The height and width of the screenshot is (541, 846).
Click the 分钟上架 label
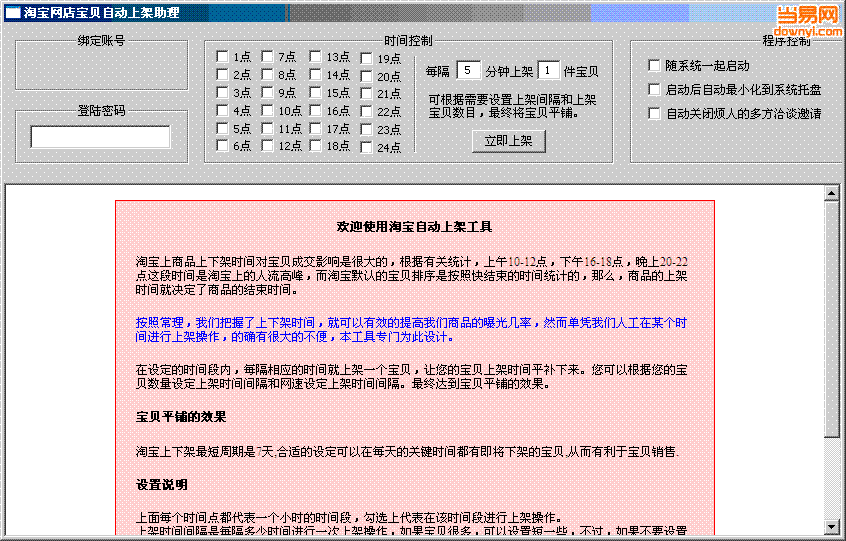tap(509, 71)
